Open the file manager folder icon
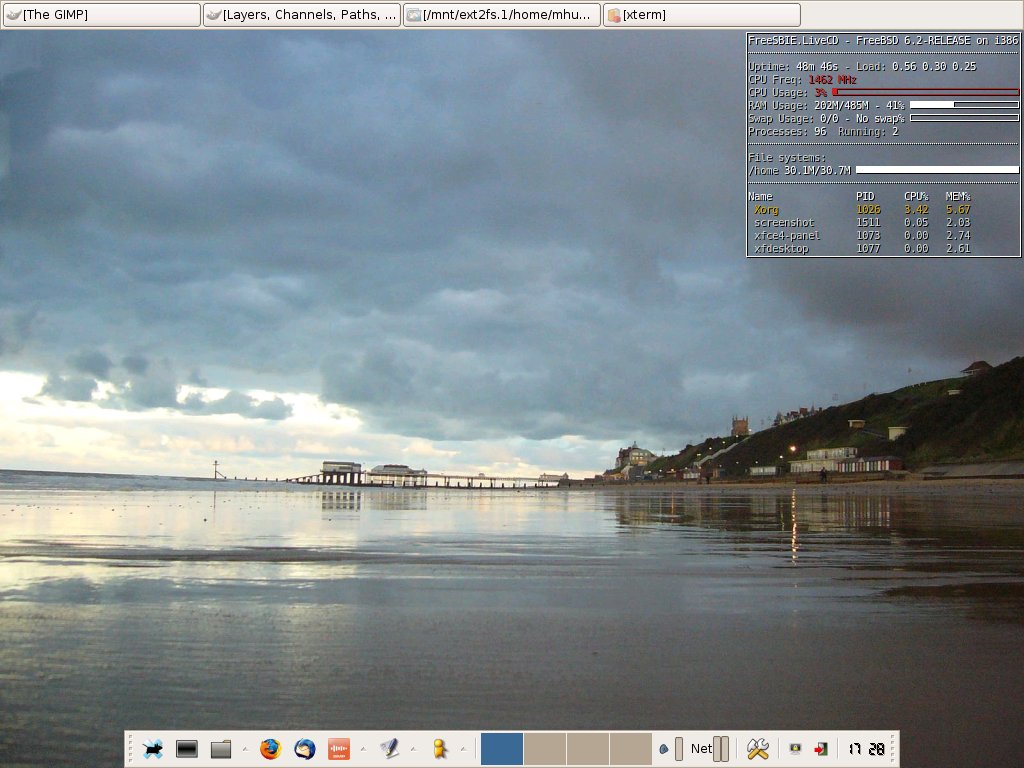This screenshot has width=1024, height=768. 220,749
